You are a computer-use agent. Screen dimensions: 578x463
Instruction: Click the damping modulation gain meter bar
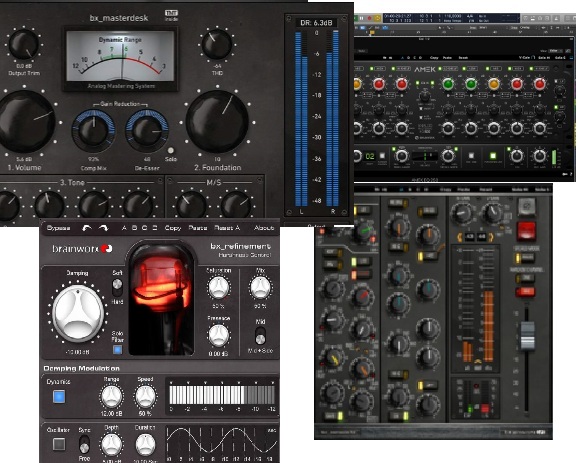[222, 395]
